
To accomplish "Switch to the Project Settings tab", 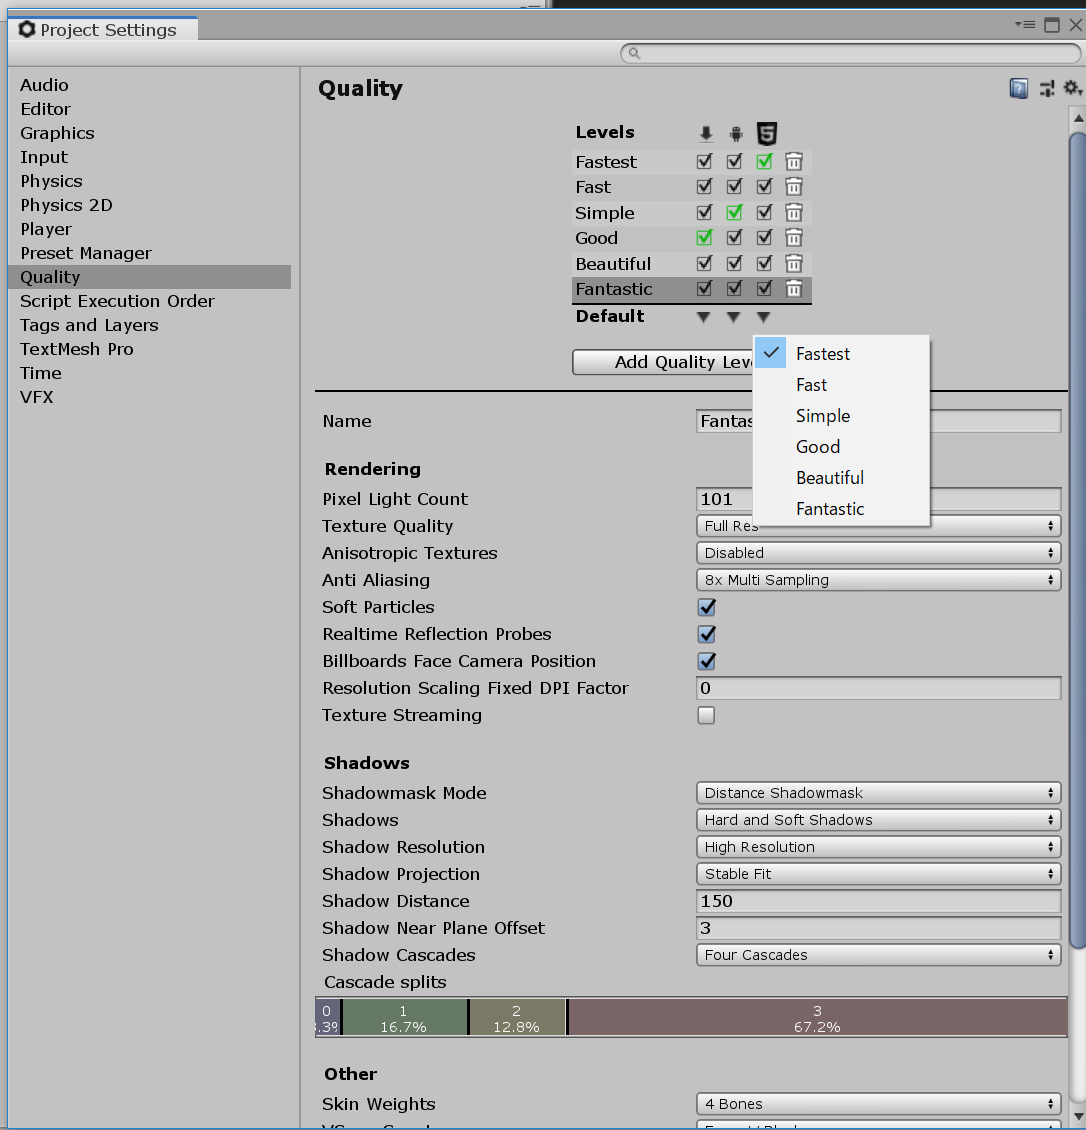I will [102, 29].
